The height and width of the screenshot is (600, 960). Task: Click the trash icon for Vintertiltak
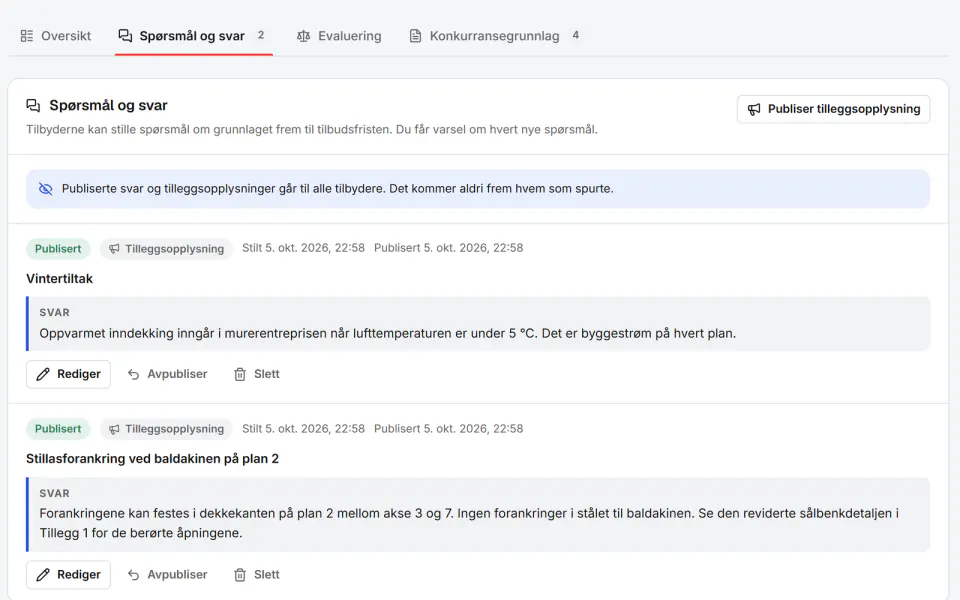tap(240, 374)
